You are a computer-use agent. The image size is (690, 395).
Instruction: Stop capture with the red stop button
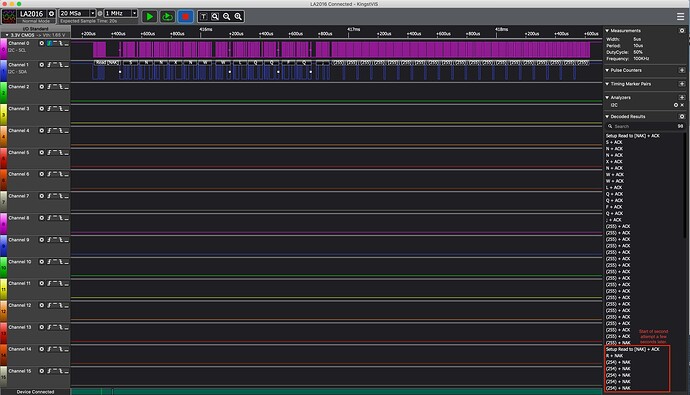pos(185,17)
